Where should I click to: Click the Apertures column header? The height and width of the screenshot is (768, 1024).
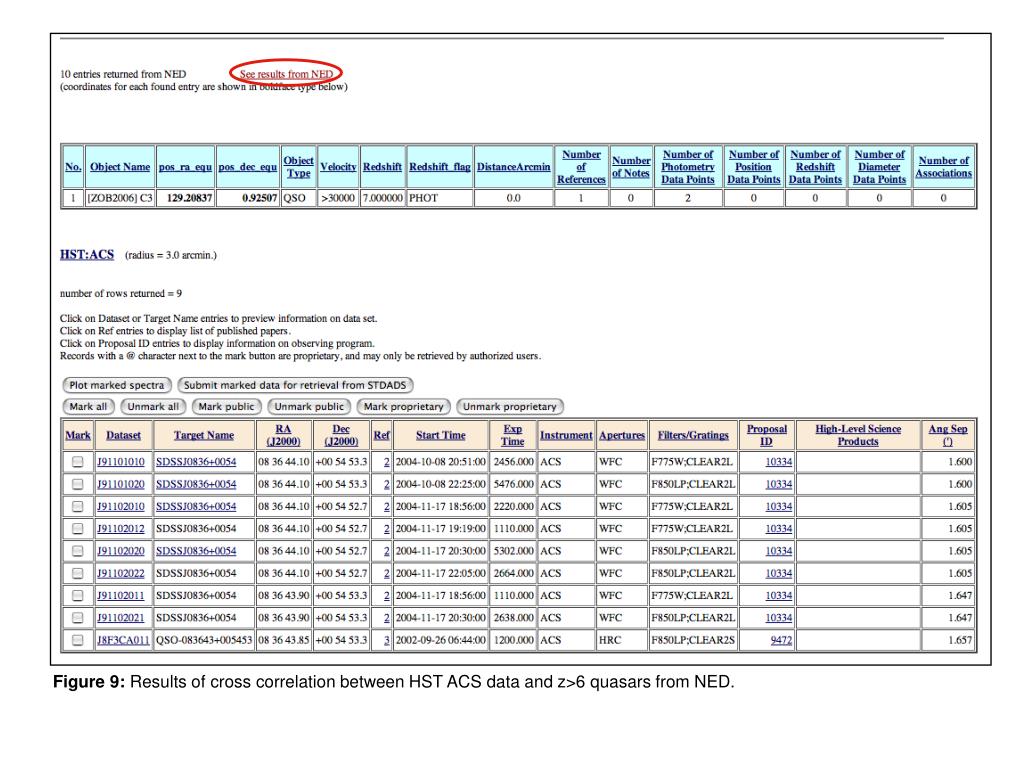(x=622, y=436)
